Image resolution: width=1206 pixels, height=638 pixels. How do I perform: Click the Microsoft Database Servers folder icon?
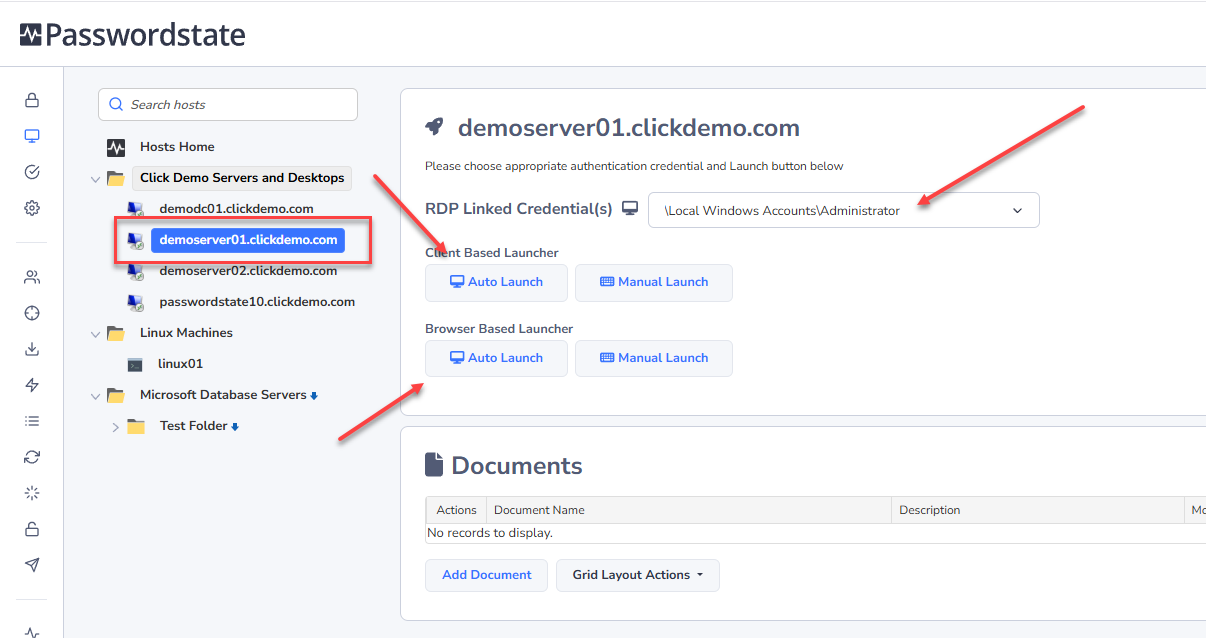point(116,395)
